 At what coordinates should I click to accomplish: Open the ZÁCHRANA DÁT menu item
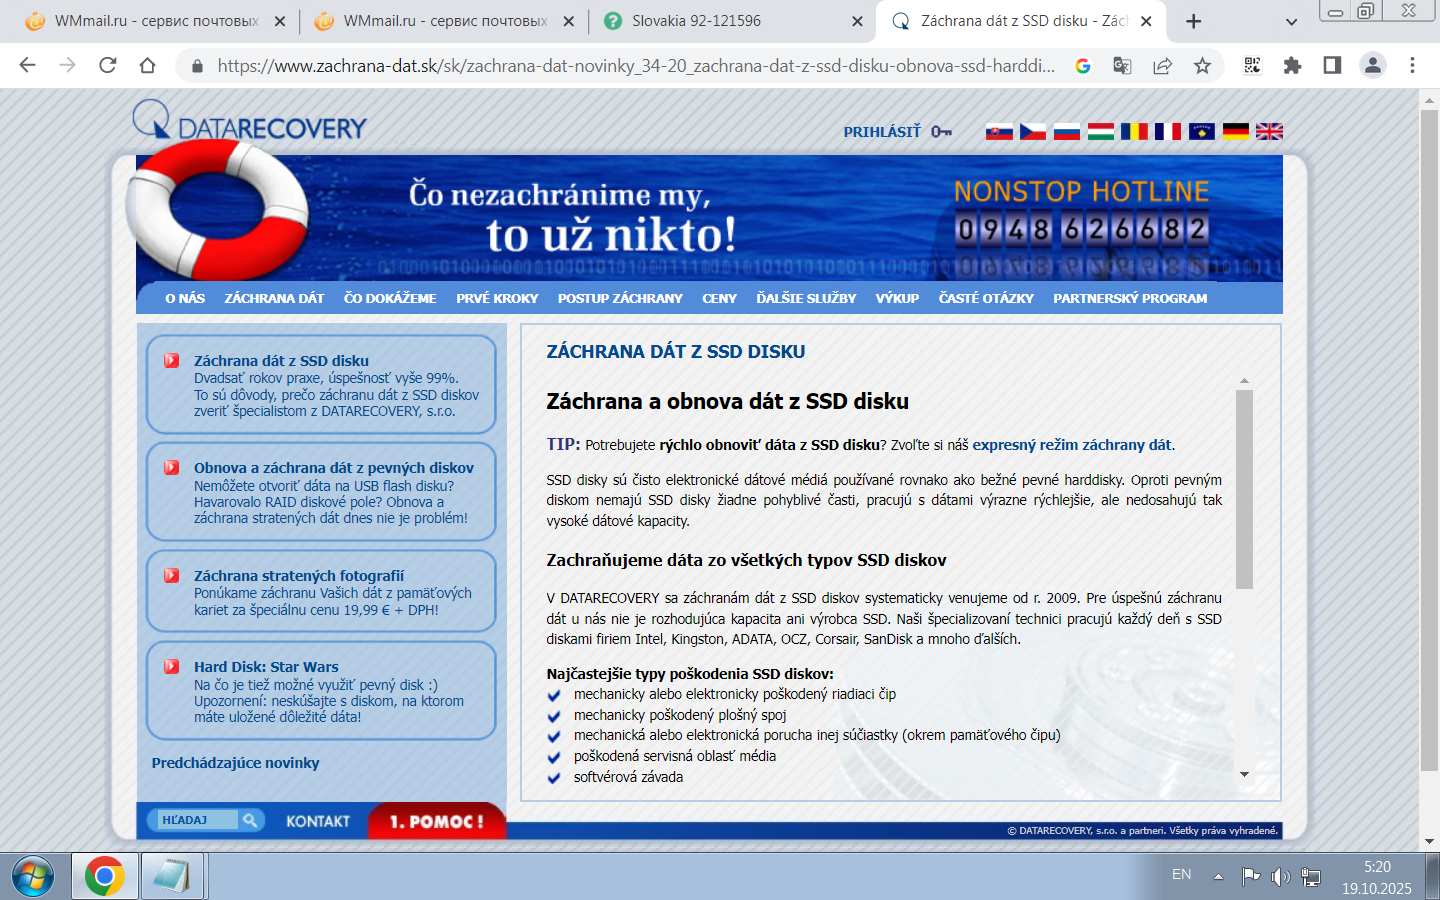[x=274, y=298]
